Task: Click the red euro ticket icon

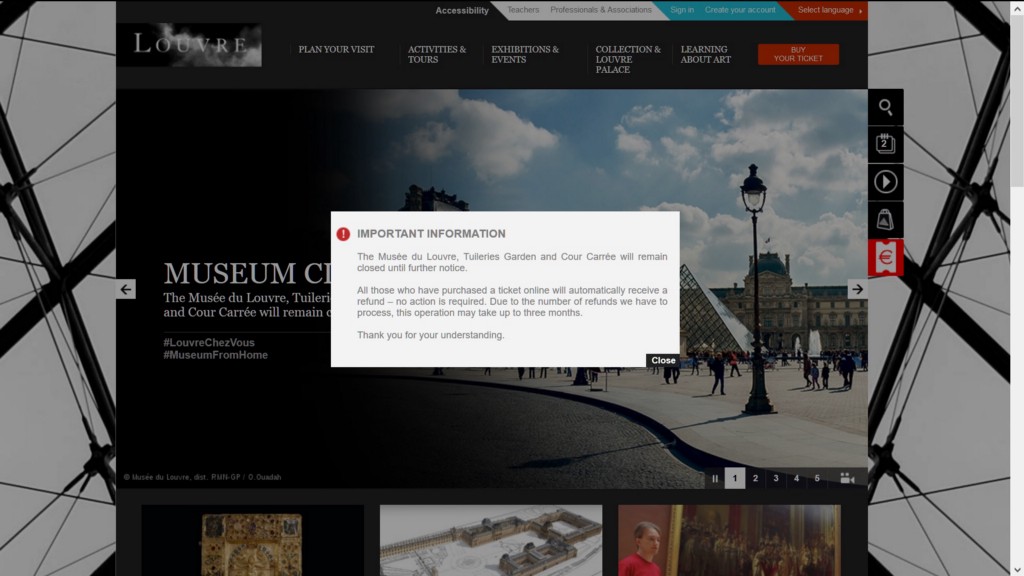Action: 886,257
